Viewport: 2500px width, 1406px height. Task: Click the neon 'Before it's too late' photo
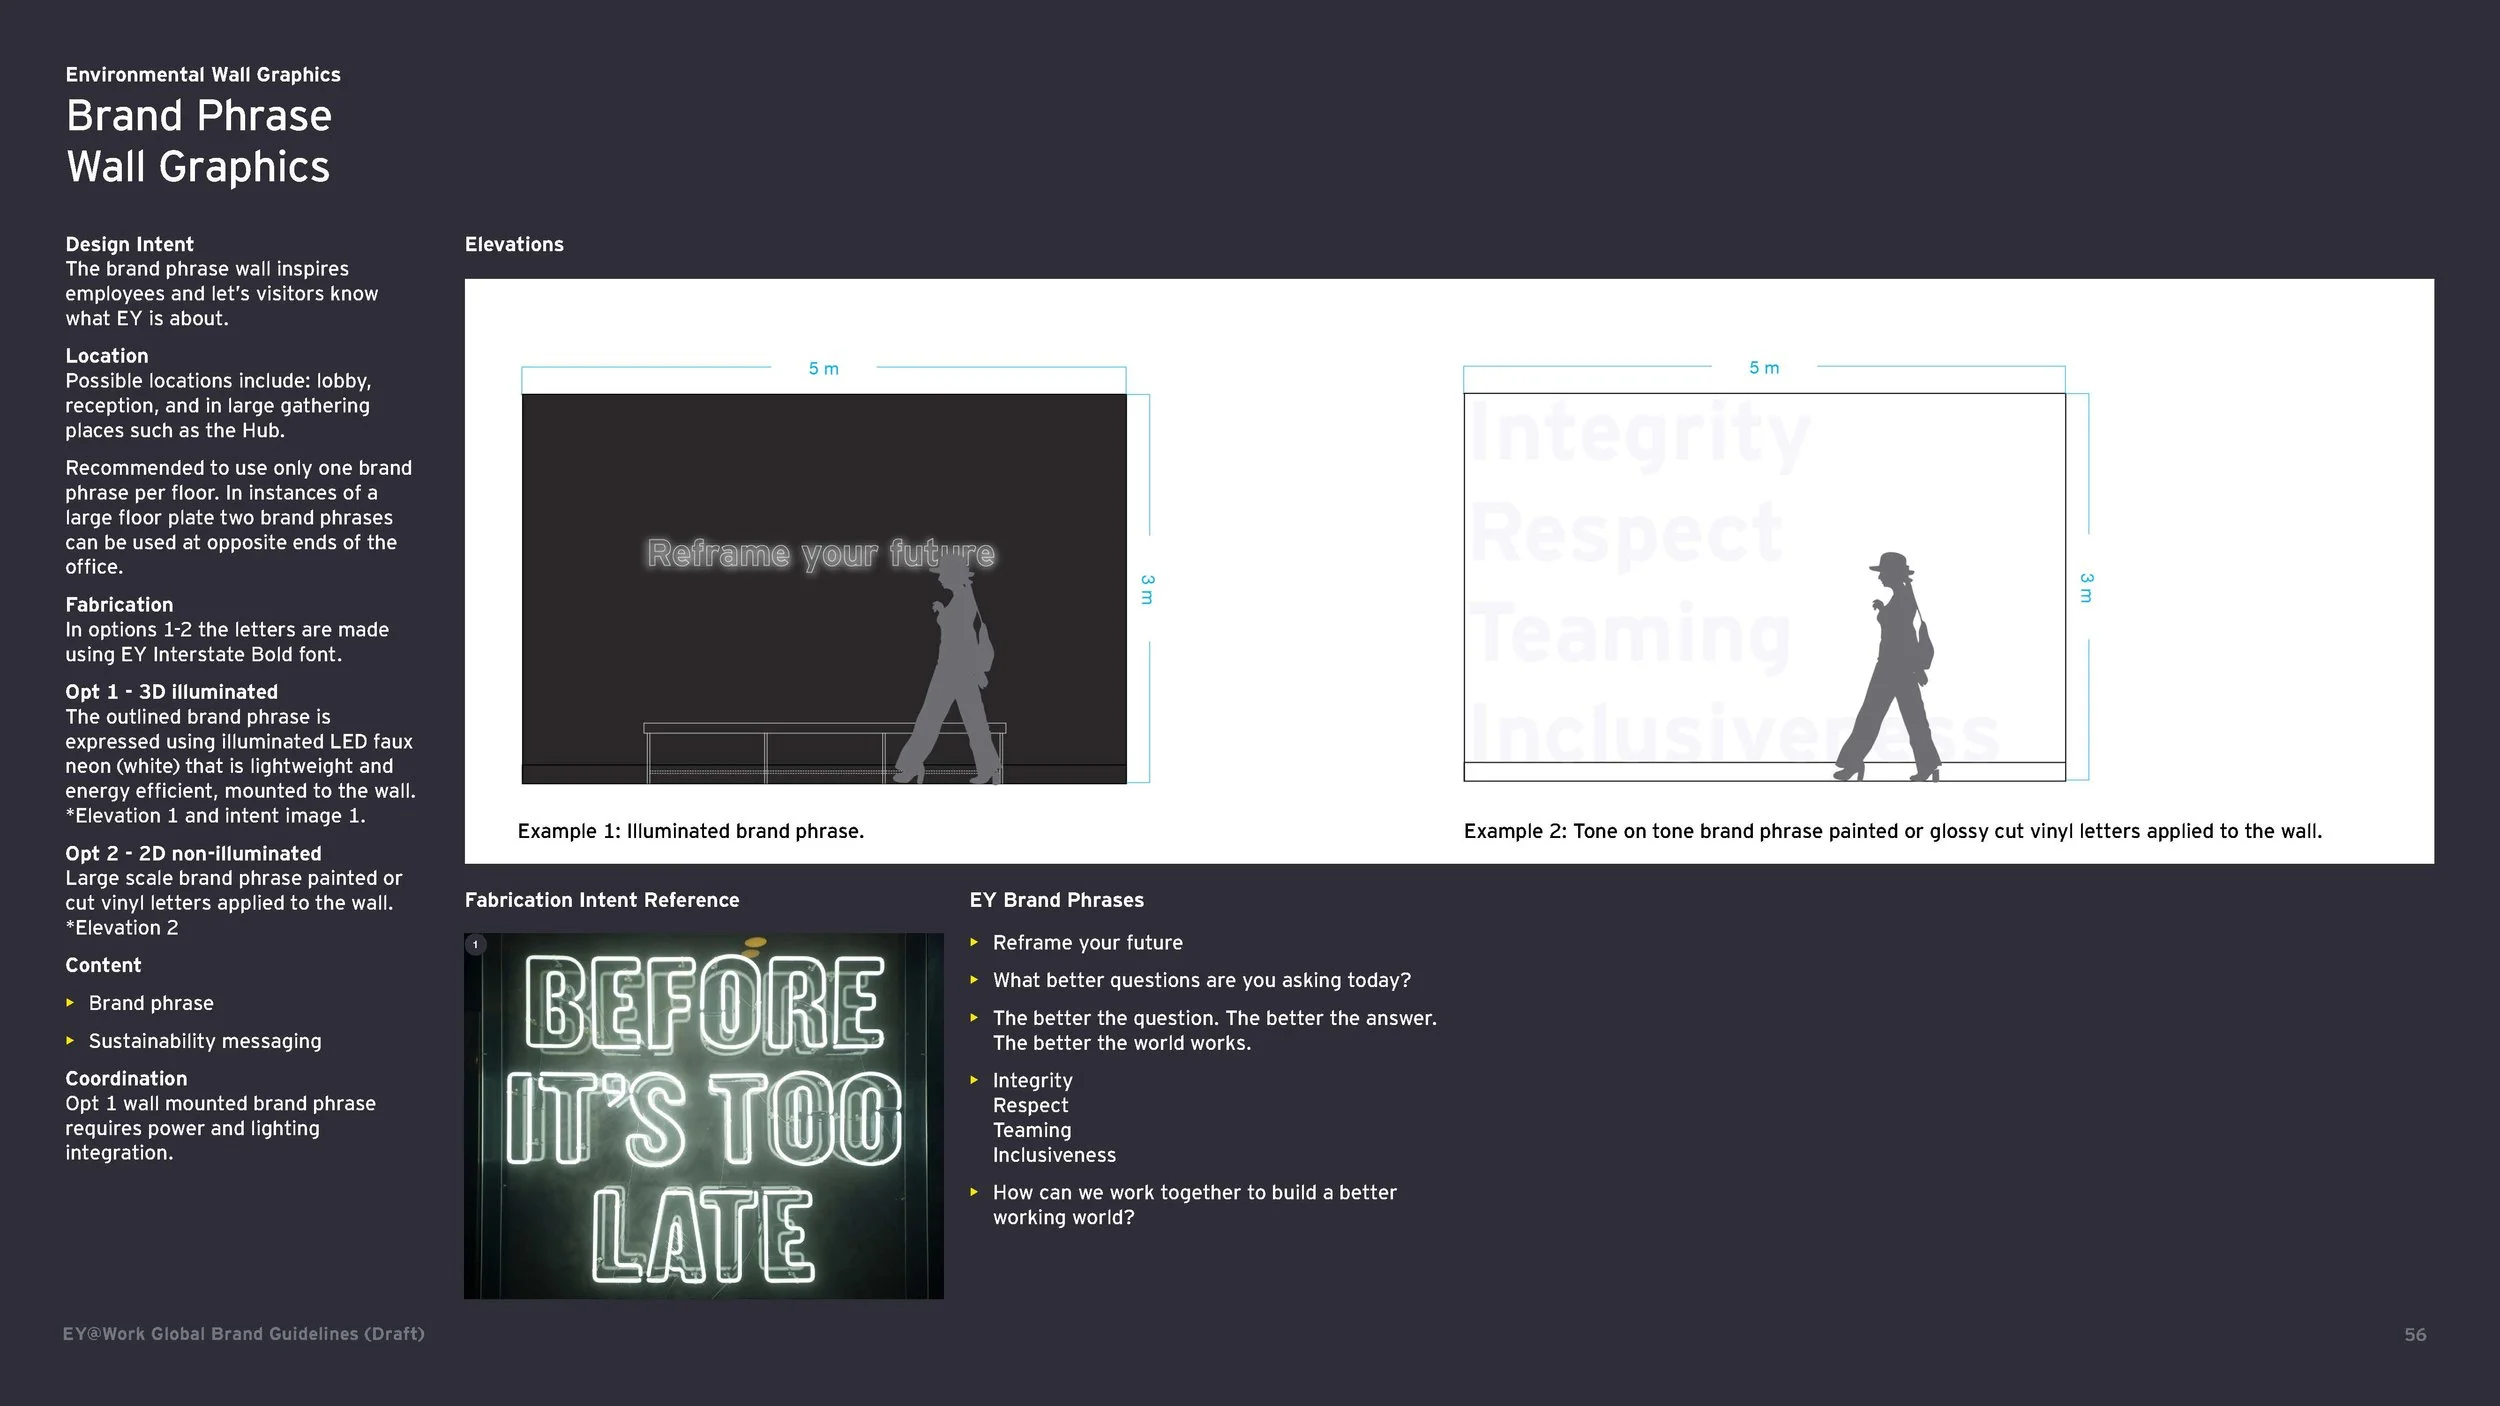pos(704,1116)
